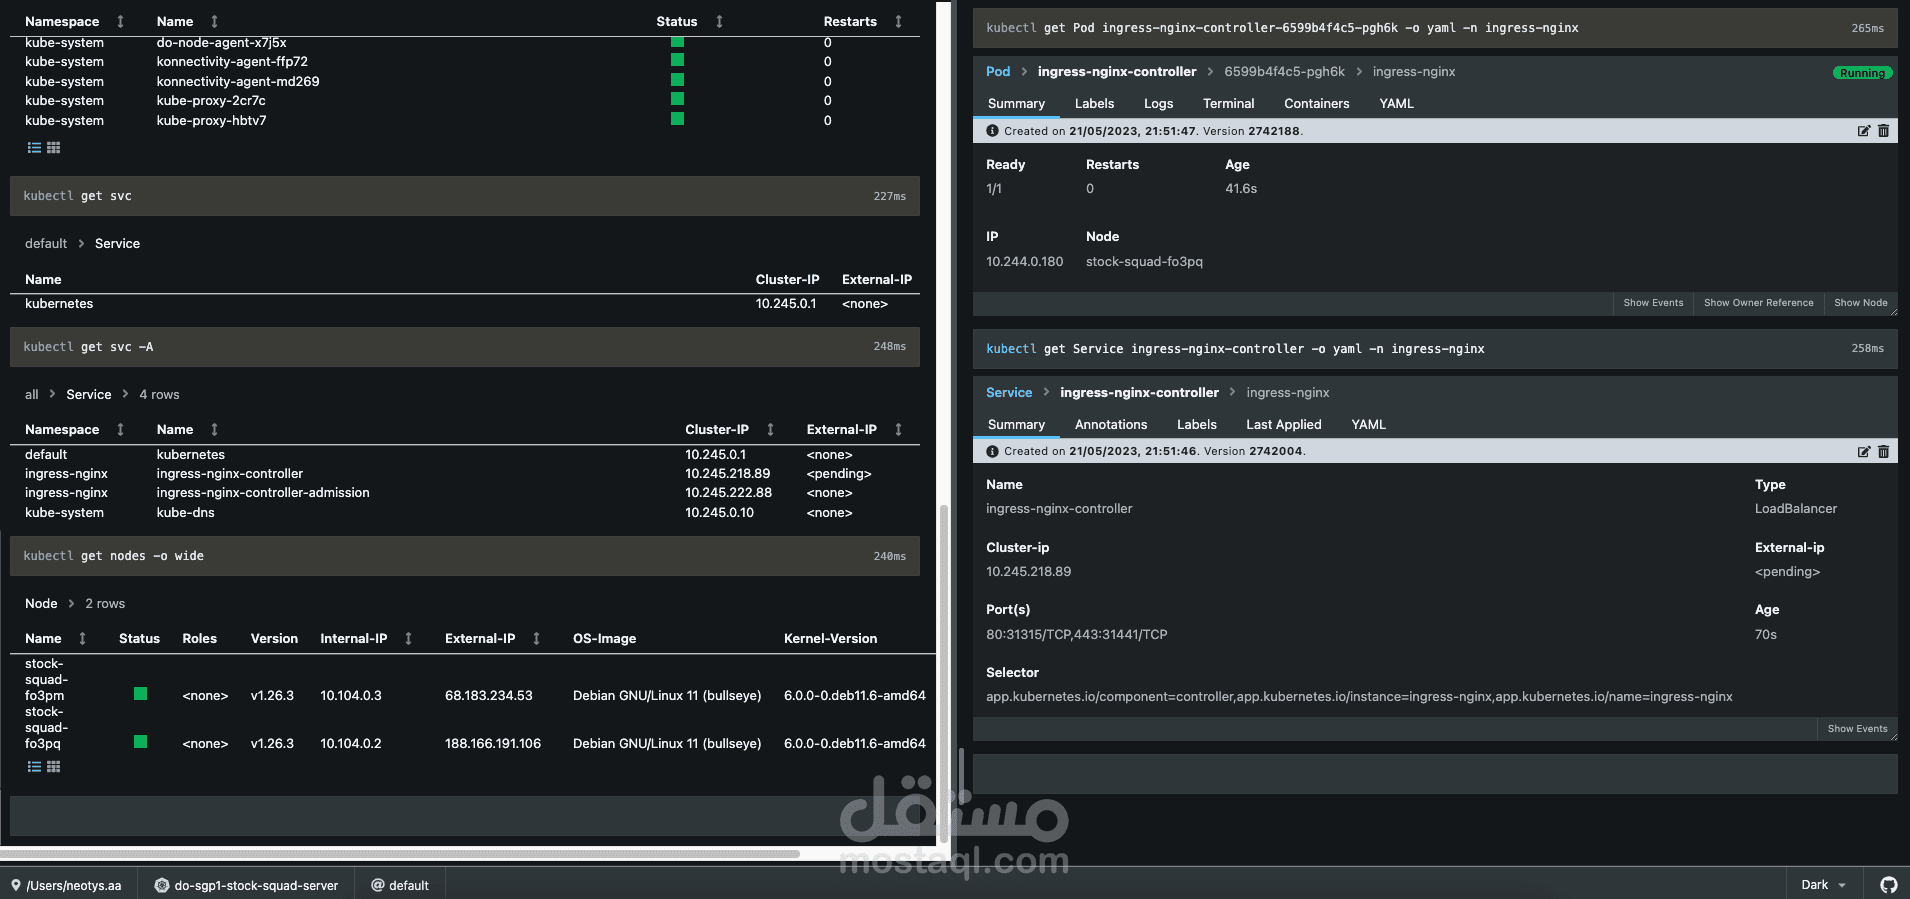Click the Running status badge
This screenshot has height=899, width=1910.
pos(1862,73)
